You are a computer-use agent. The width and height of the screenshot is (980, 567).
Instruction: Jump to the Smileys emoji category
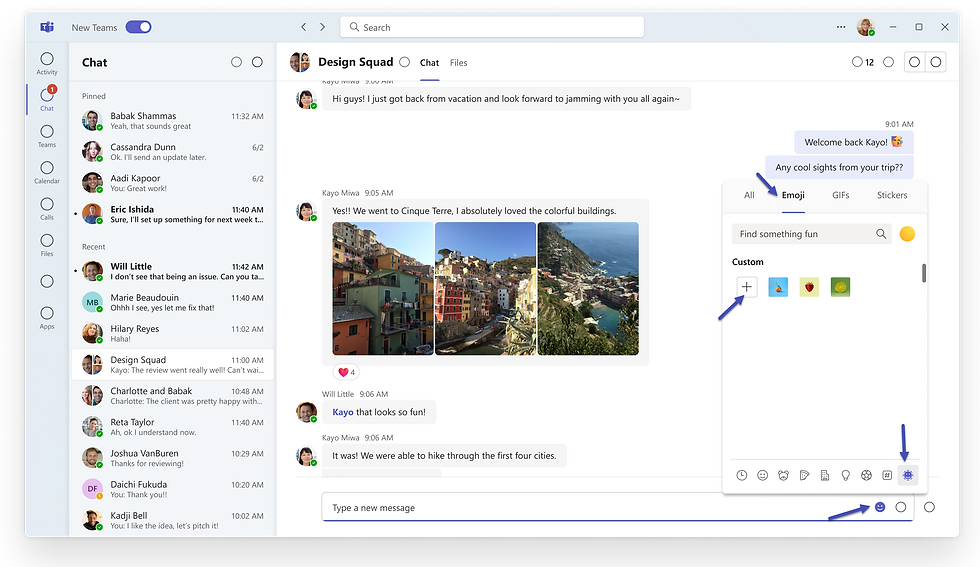pos(762,475)
